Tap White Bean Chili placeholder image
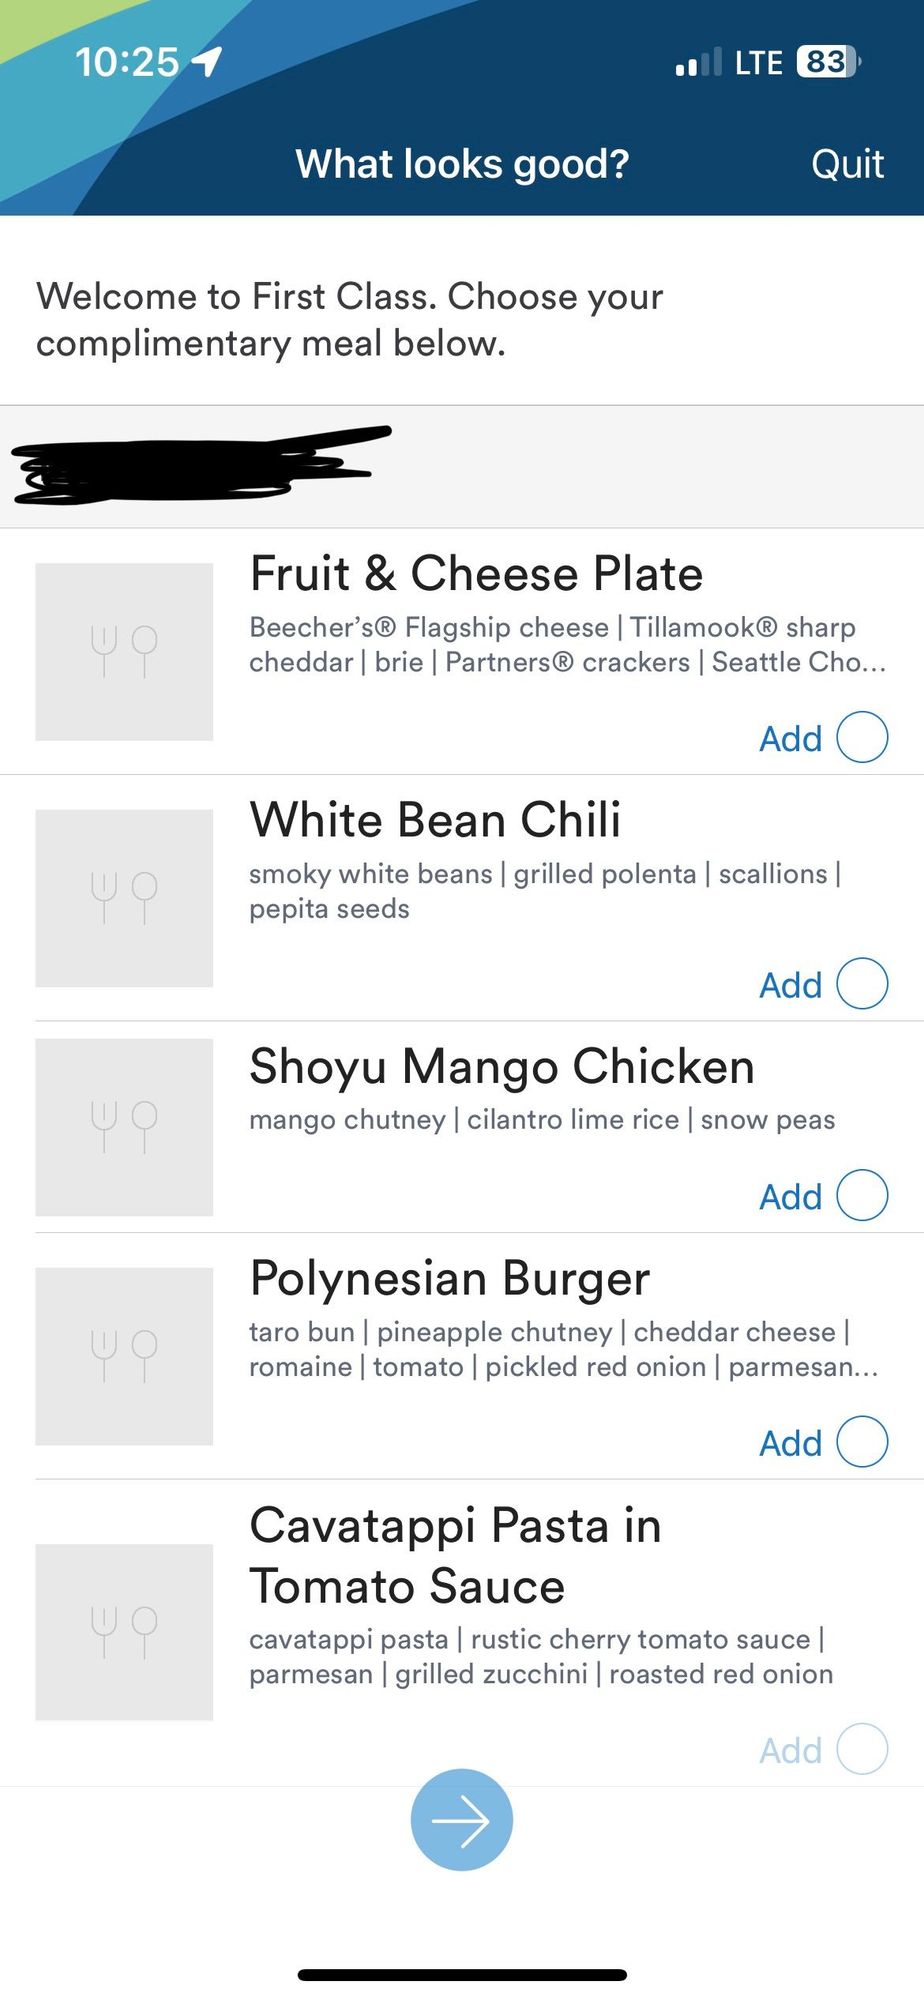The image size is (924, 2000). tap(124, 898)
